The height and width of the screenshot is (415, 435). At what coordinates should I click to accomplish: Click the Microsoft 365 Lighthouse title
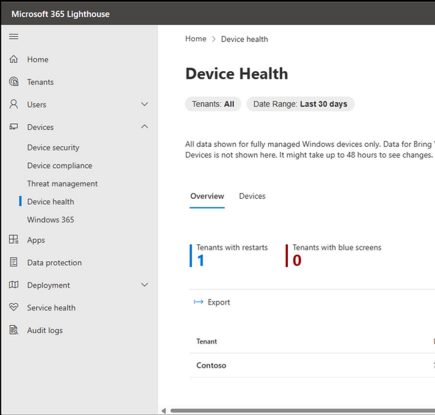click(60, 14)
